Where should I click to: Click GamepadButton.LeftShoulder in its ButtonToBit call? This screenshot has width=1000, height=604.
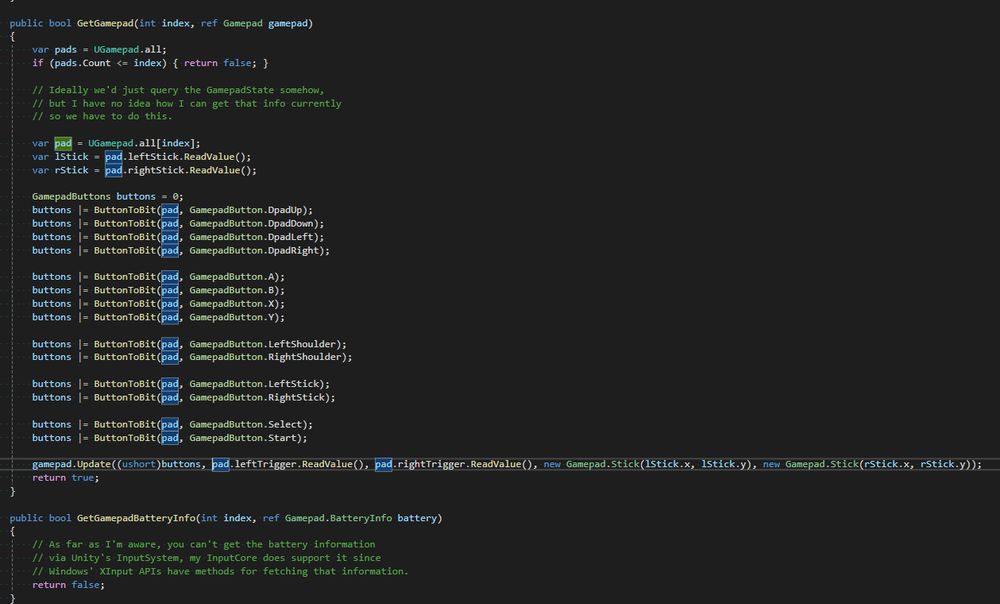(260, 343)
